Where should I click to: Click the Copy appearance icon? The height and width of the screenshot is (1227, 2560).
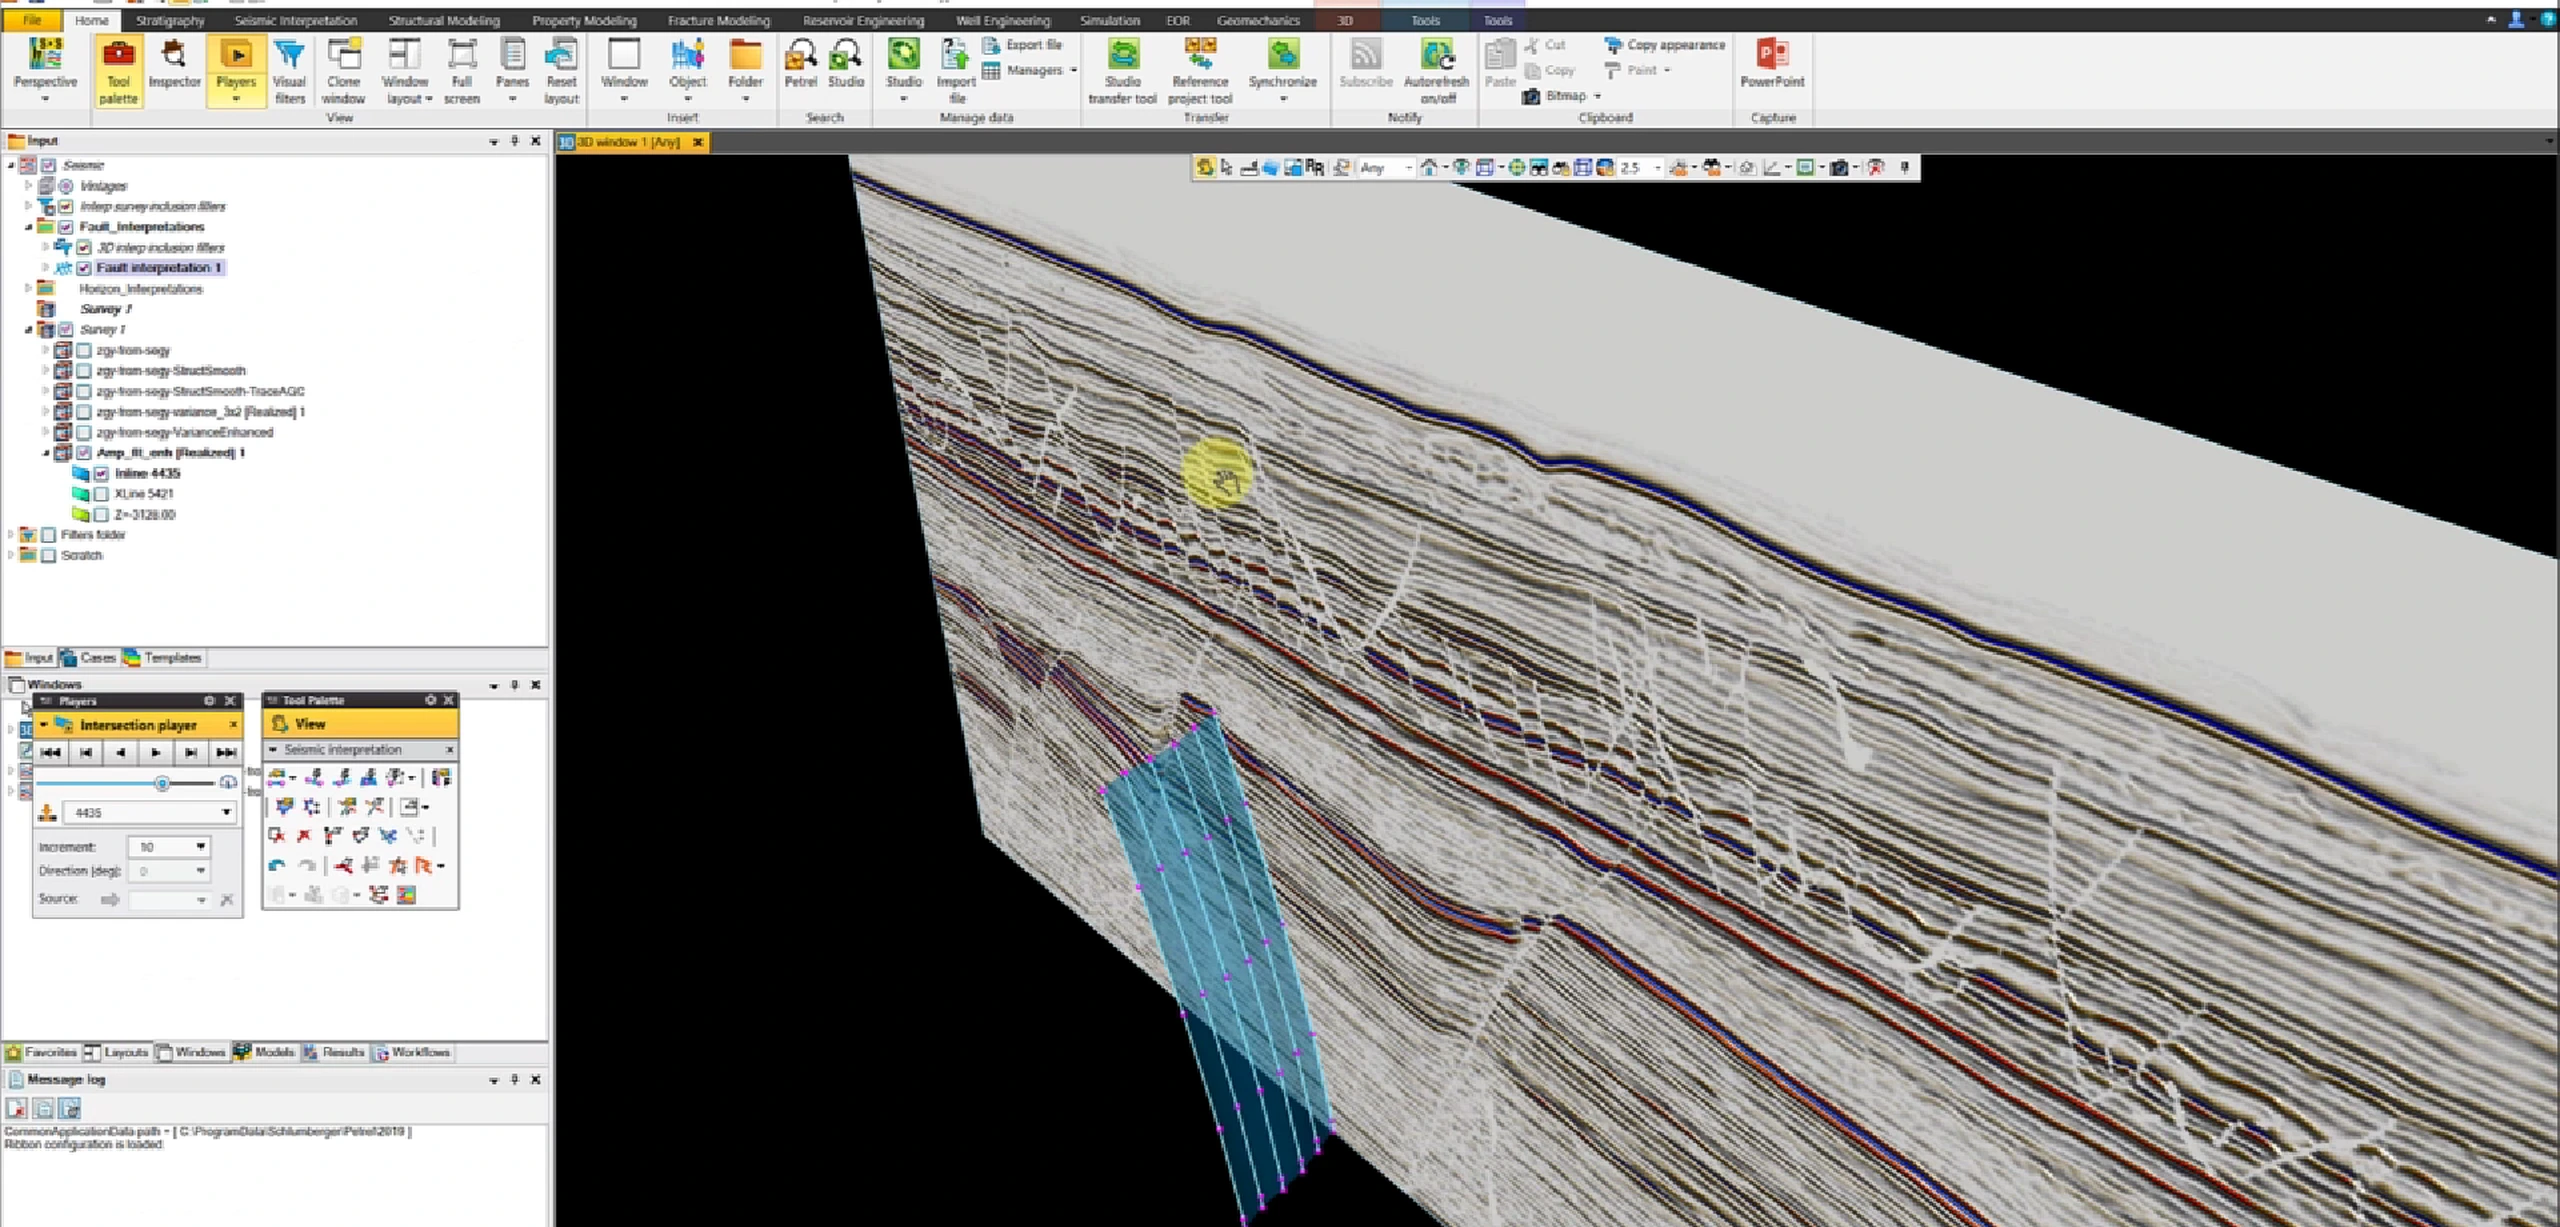(x=1612, y=45)
